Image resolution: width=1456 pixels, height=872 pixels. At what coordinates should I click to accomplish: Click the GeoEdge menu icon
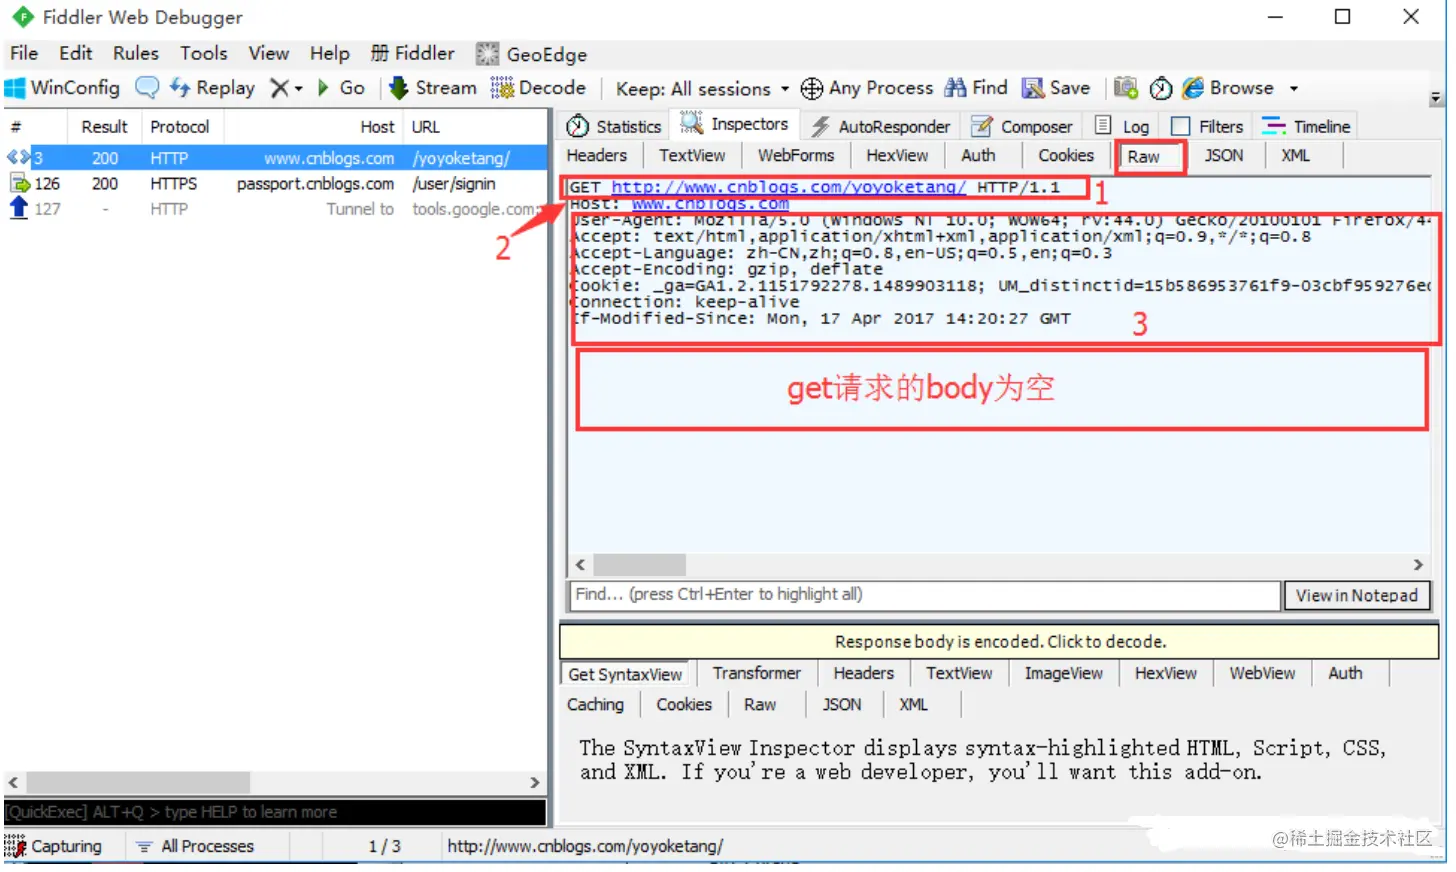tap(487, 54)
